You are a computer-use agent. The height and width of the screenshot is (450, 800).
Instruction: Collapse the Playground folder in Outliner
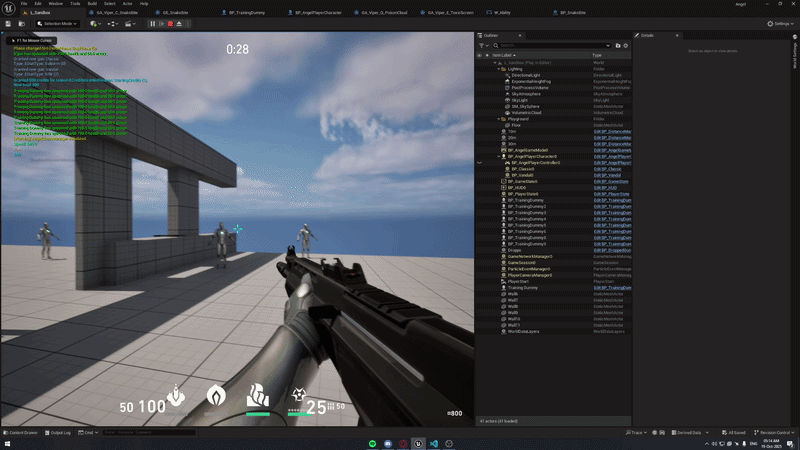[499, 118]
